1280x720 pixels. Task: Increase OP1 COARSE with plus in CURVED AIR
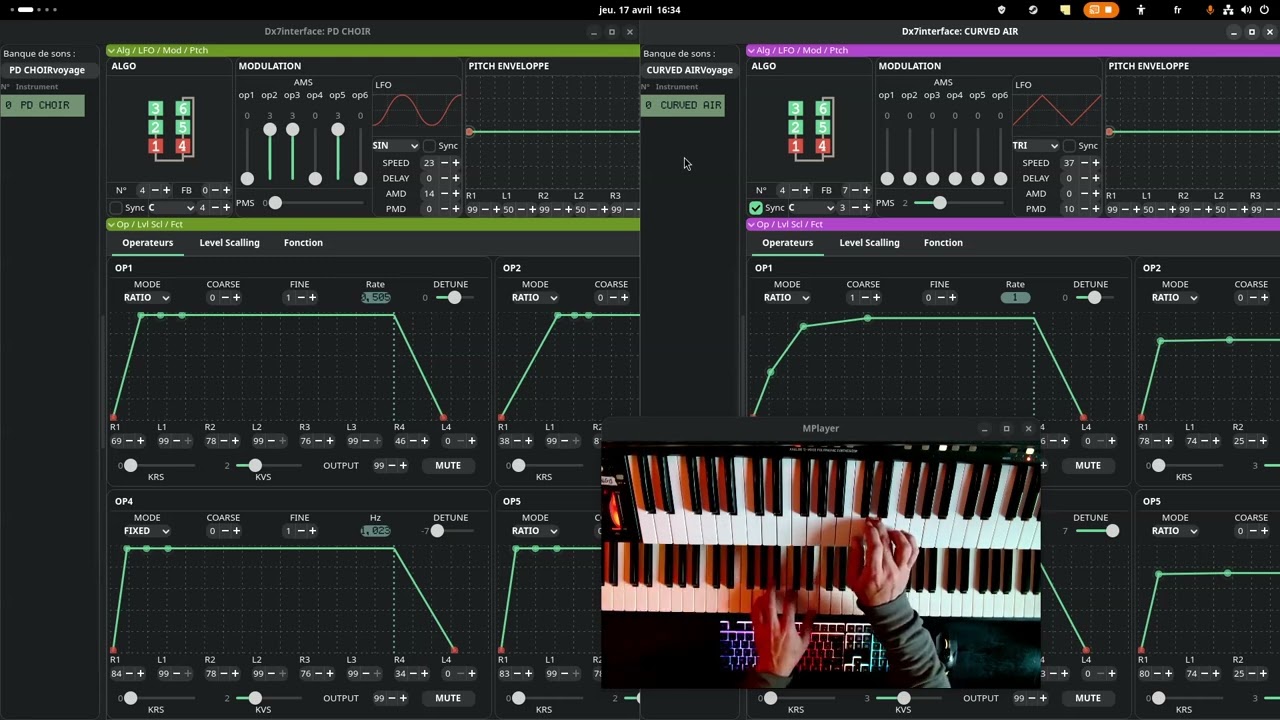point(876,297)
